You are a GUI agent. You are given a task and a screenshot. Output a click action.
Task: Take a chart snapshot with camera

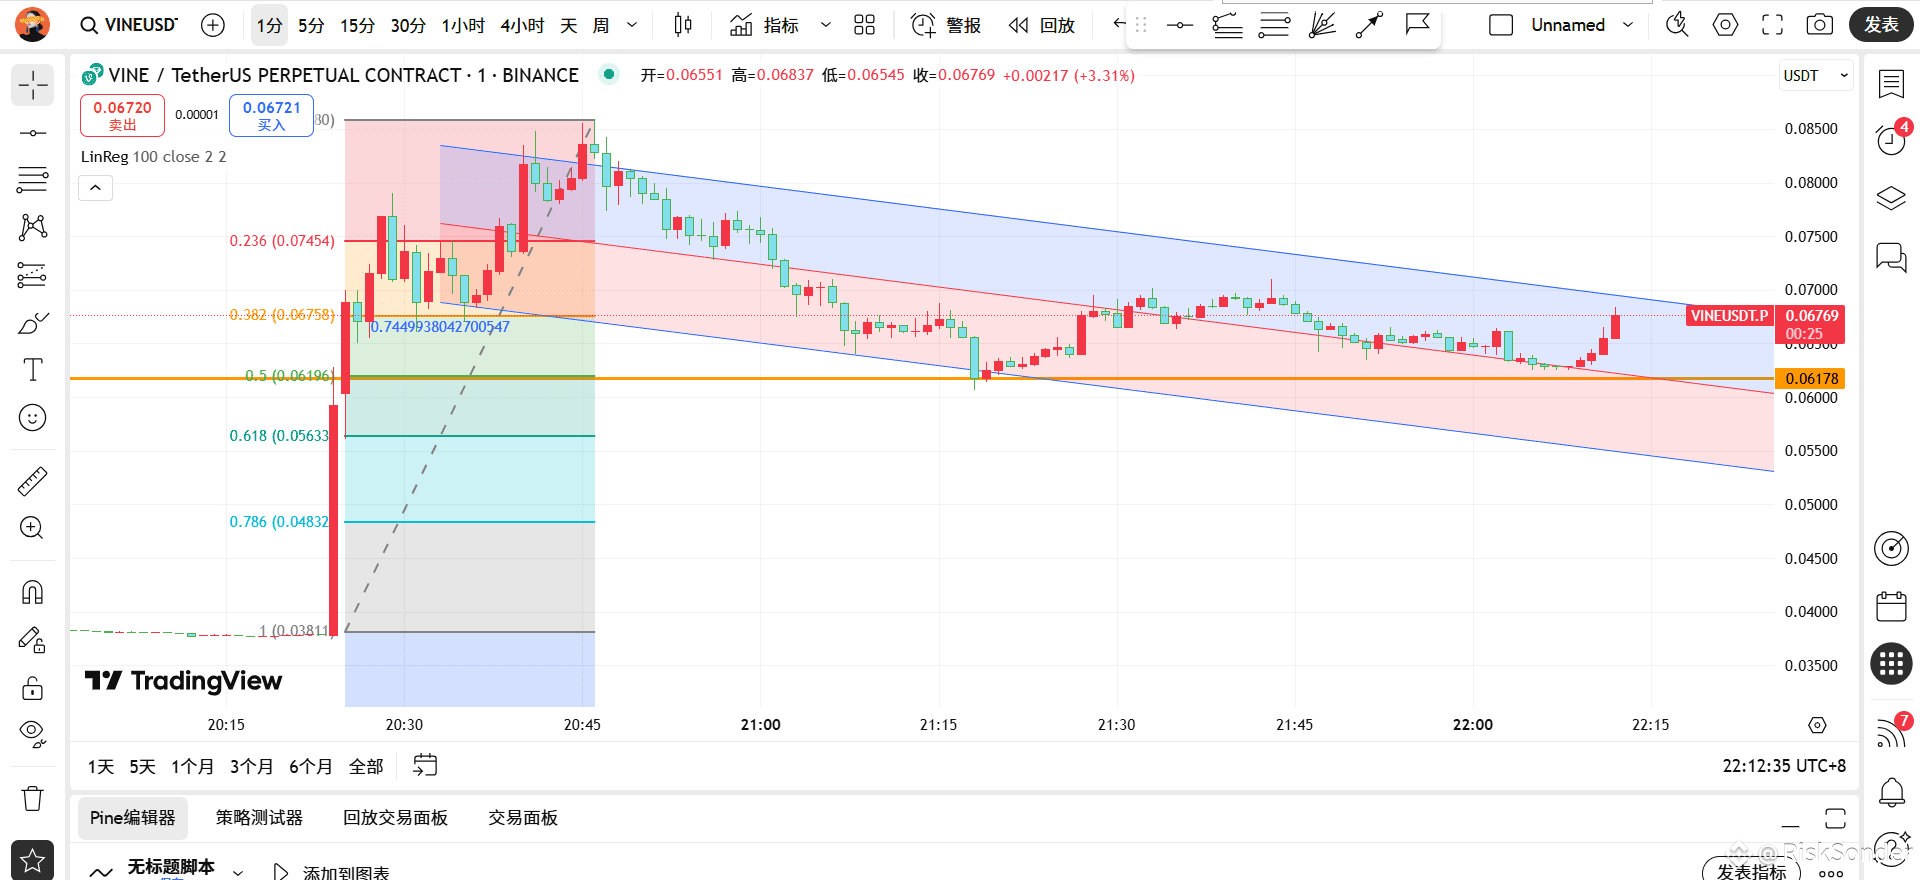pos(1820,25)
